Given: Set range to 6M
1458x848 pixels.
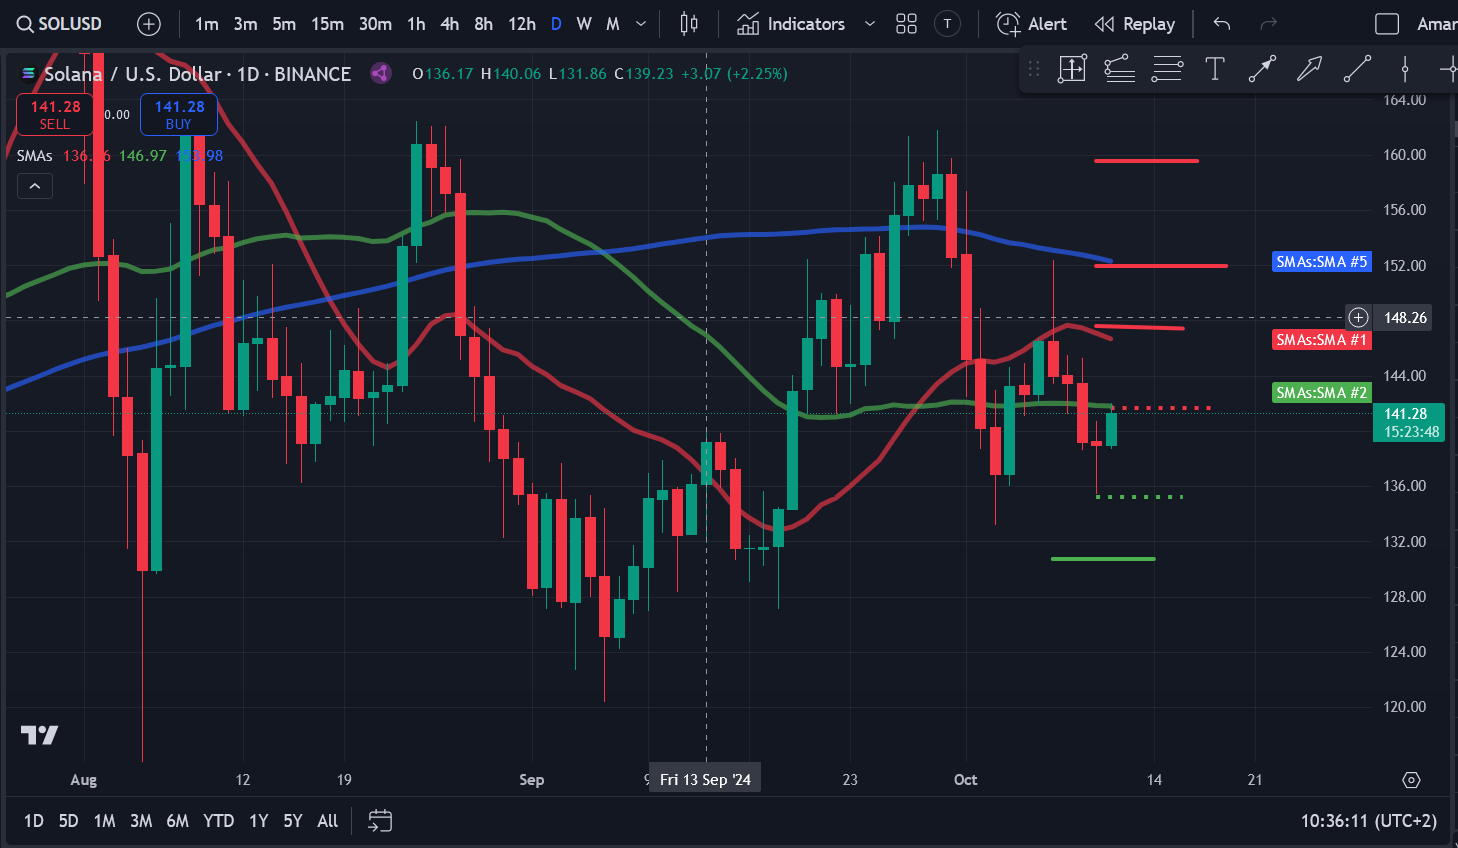Looking at the screenshot, I should 178,821.
